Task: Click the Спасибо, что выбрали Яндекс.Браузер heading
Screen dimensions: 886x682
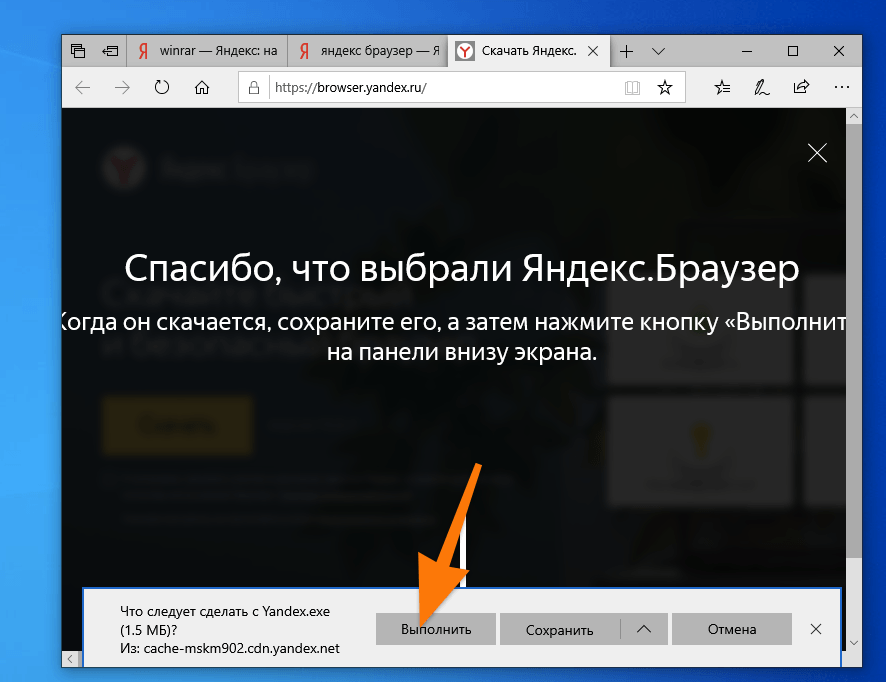Action: tap(462, 268)
